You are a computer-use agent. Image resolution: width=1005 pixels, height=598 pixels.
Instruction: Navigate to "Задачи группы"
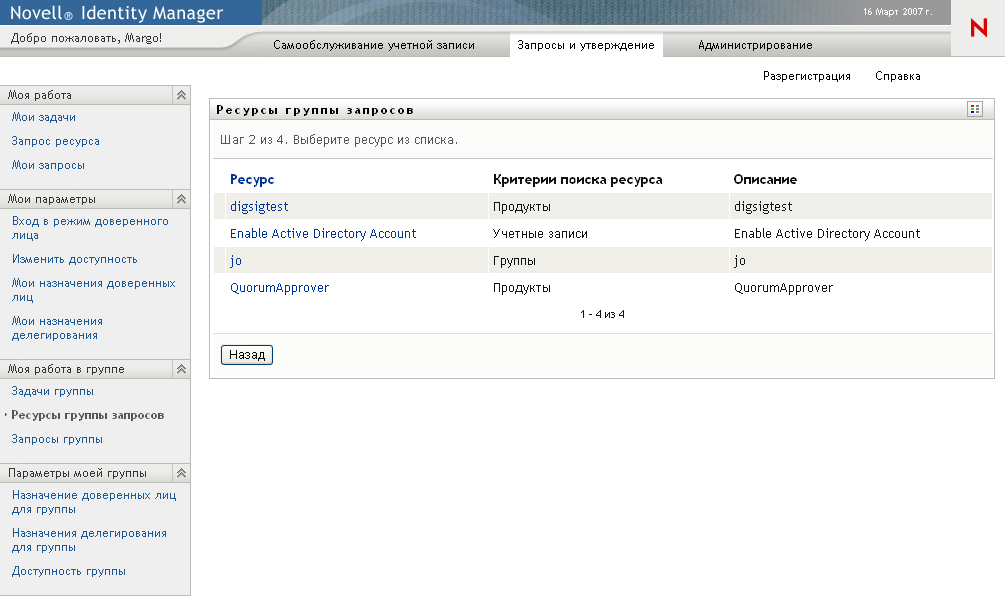click(55, 392)
